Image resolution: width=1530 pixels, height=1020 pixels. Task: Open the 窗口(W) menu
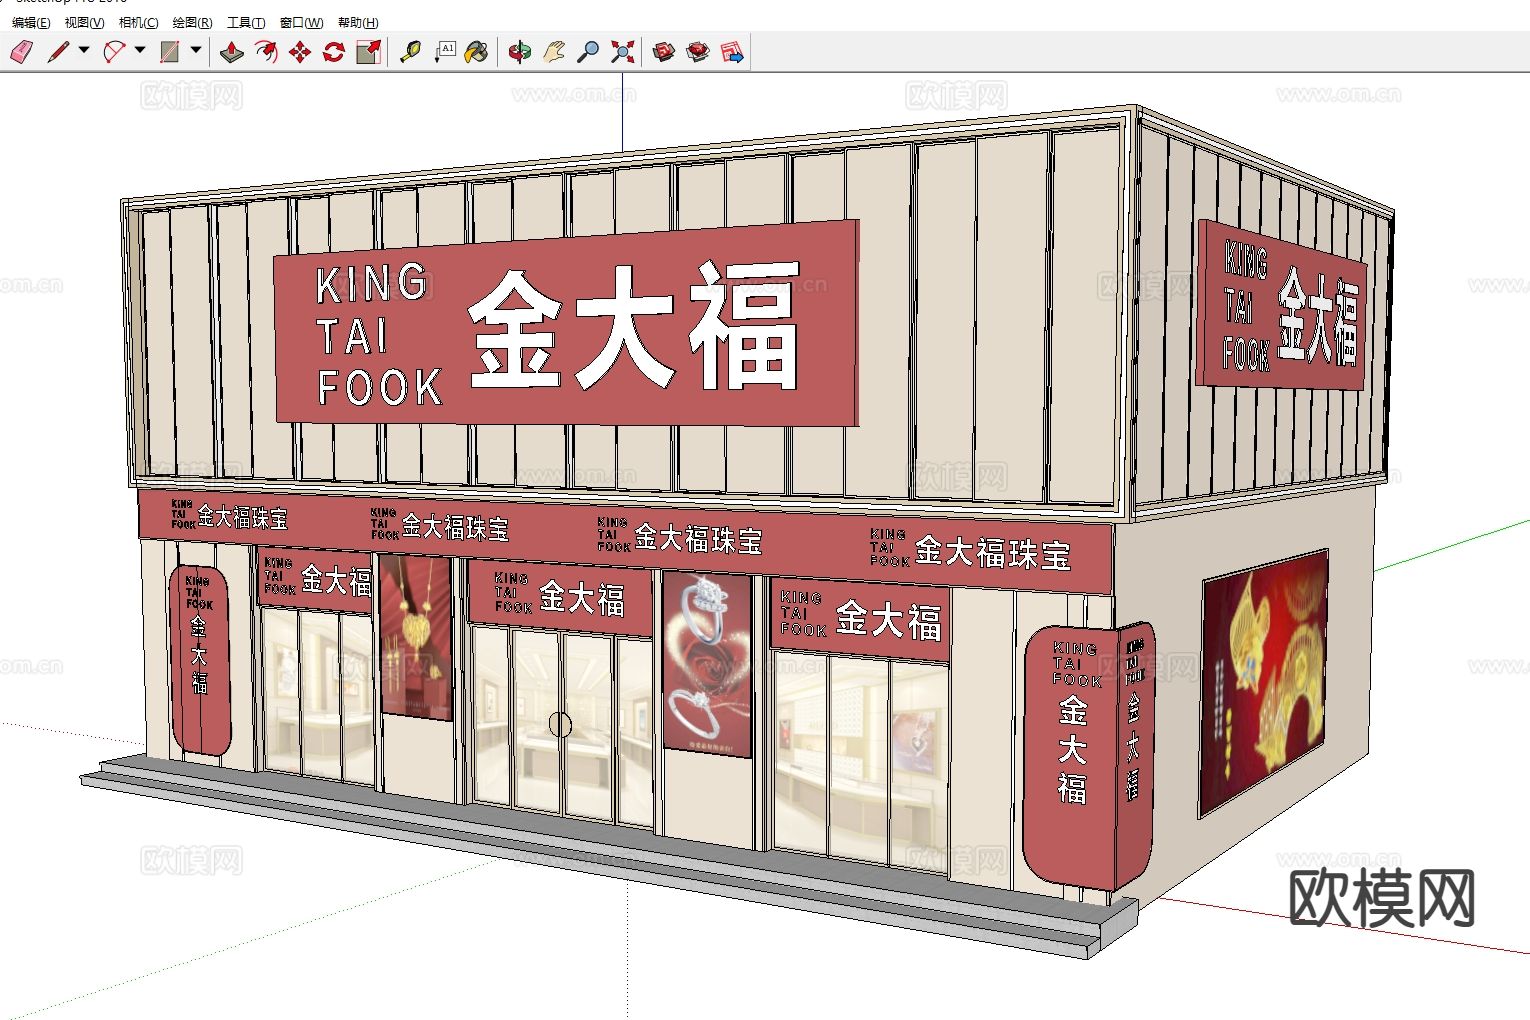[x=301, y=22]
